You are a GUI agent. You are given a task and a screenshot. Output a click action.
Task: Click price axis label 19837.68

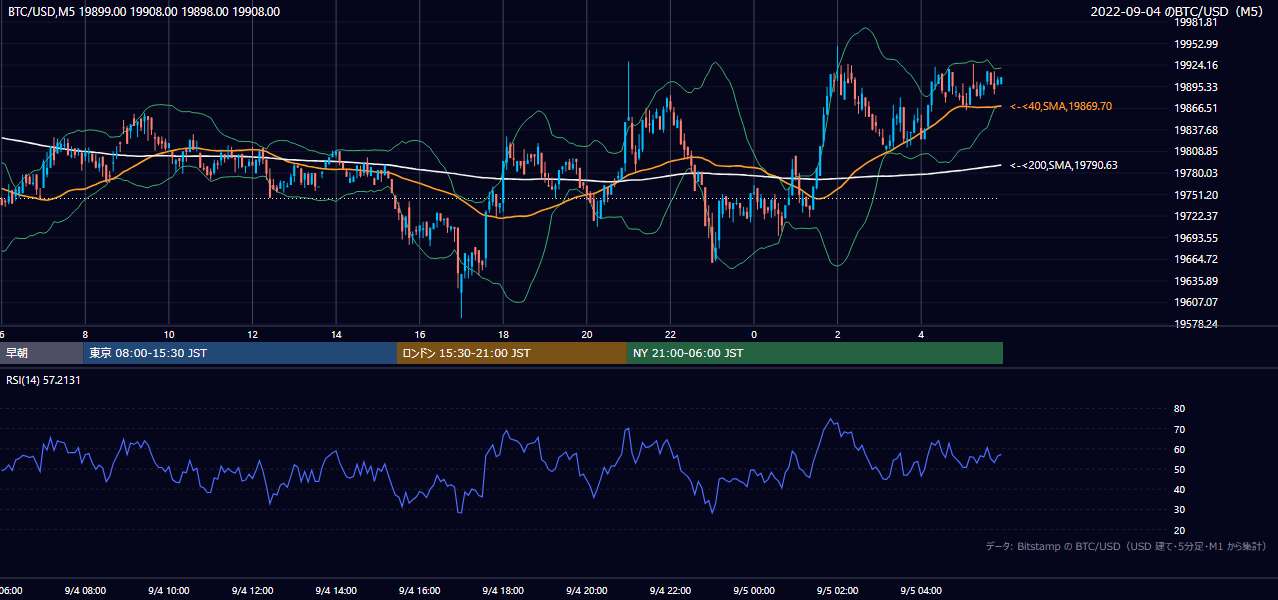point(1196,130)
